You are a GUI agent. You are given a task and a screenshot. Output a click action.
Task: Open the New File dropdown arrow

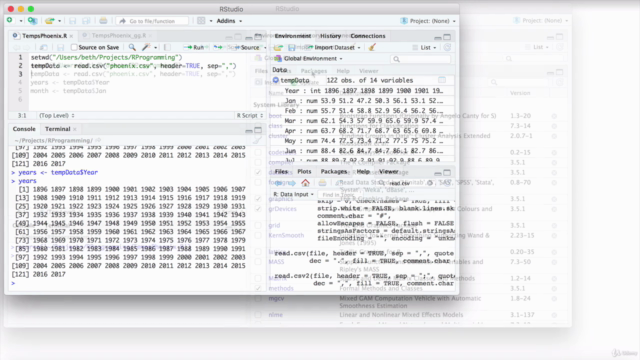[20, 21]
